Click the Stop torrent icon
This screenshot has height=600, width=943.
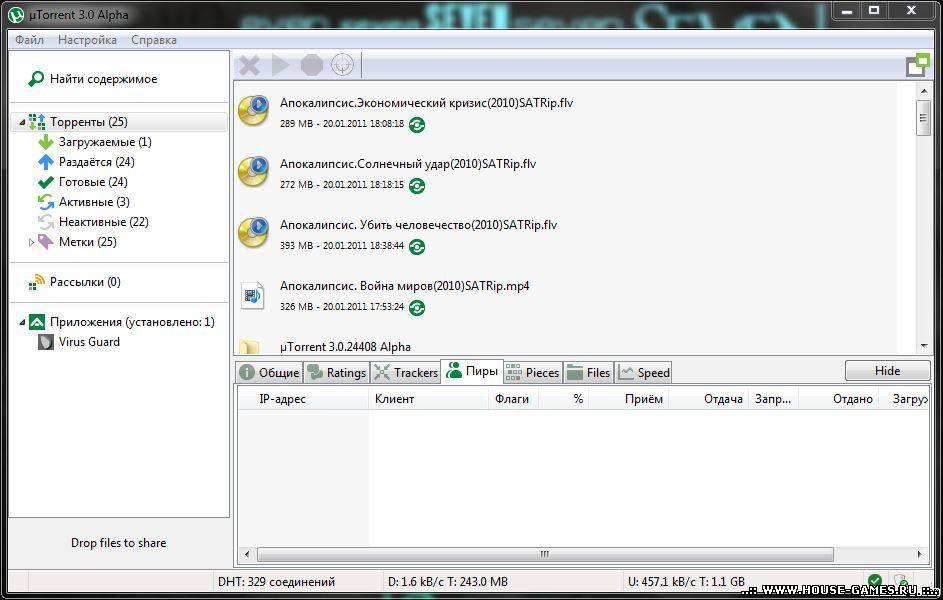coord(312,65)
